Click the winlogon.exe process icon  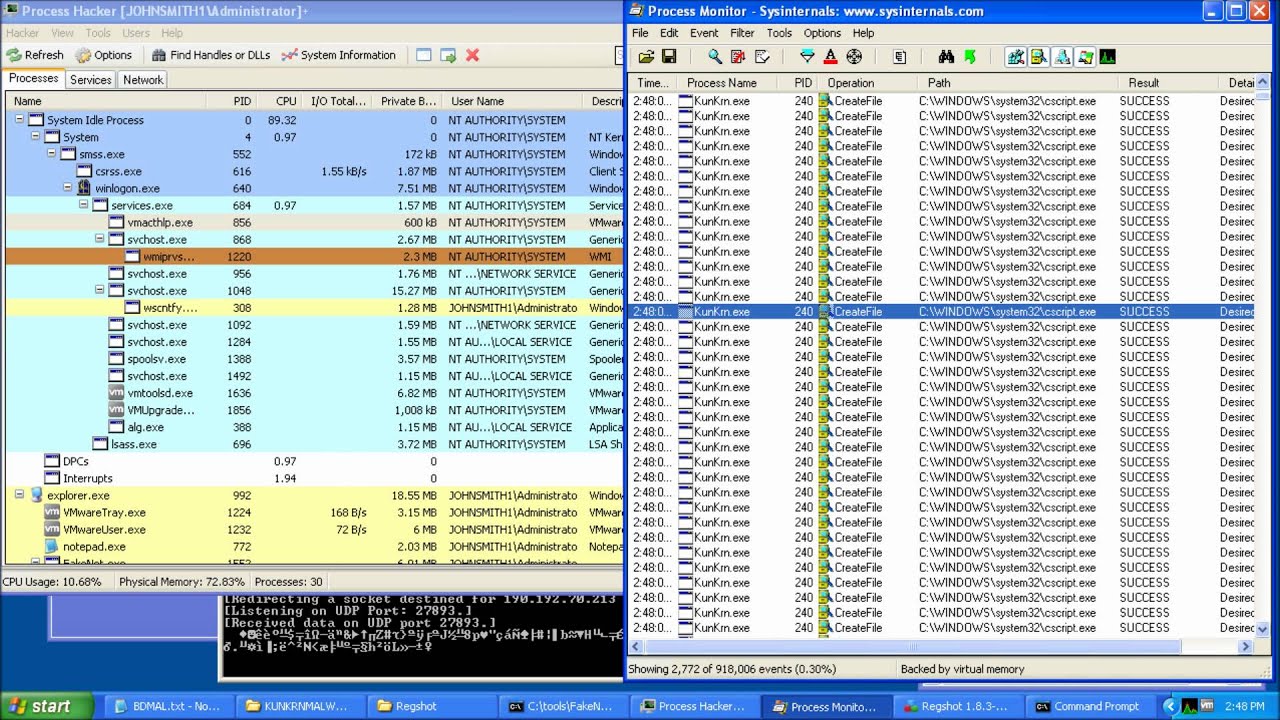click(85, 188)
